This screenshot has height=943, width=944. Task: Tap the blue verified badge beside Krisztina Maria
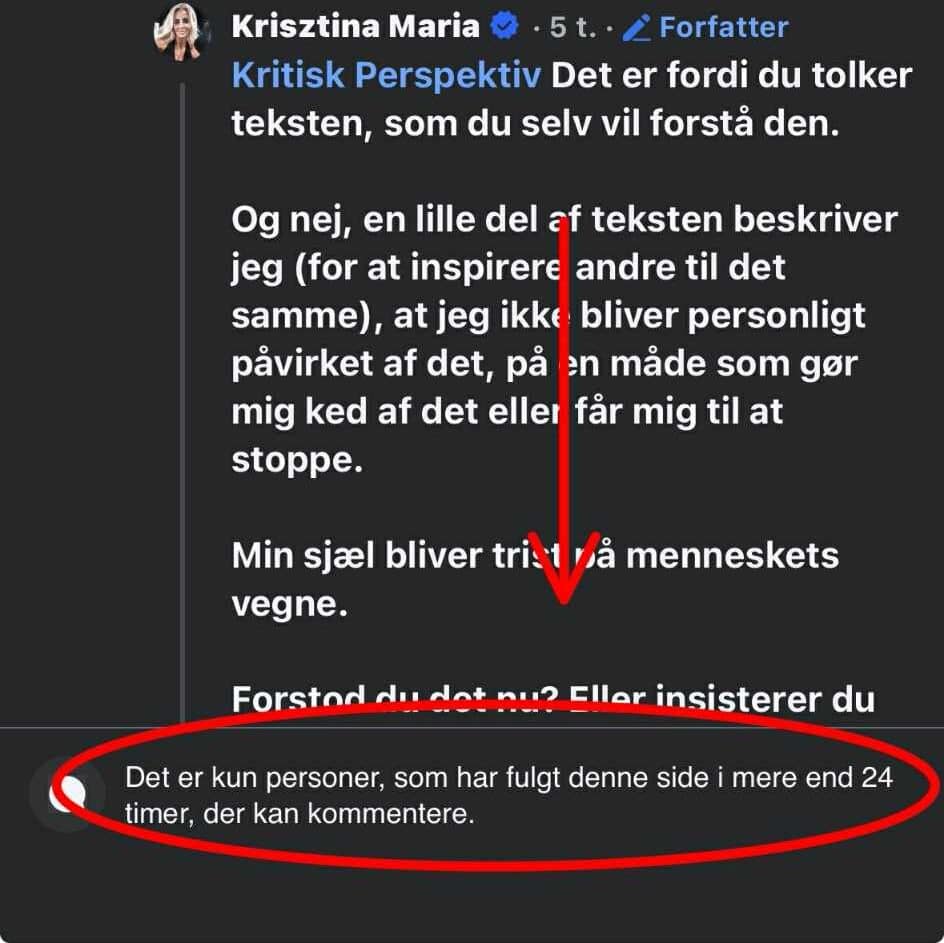pyautogui.click(x=505, y=27)
